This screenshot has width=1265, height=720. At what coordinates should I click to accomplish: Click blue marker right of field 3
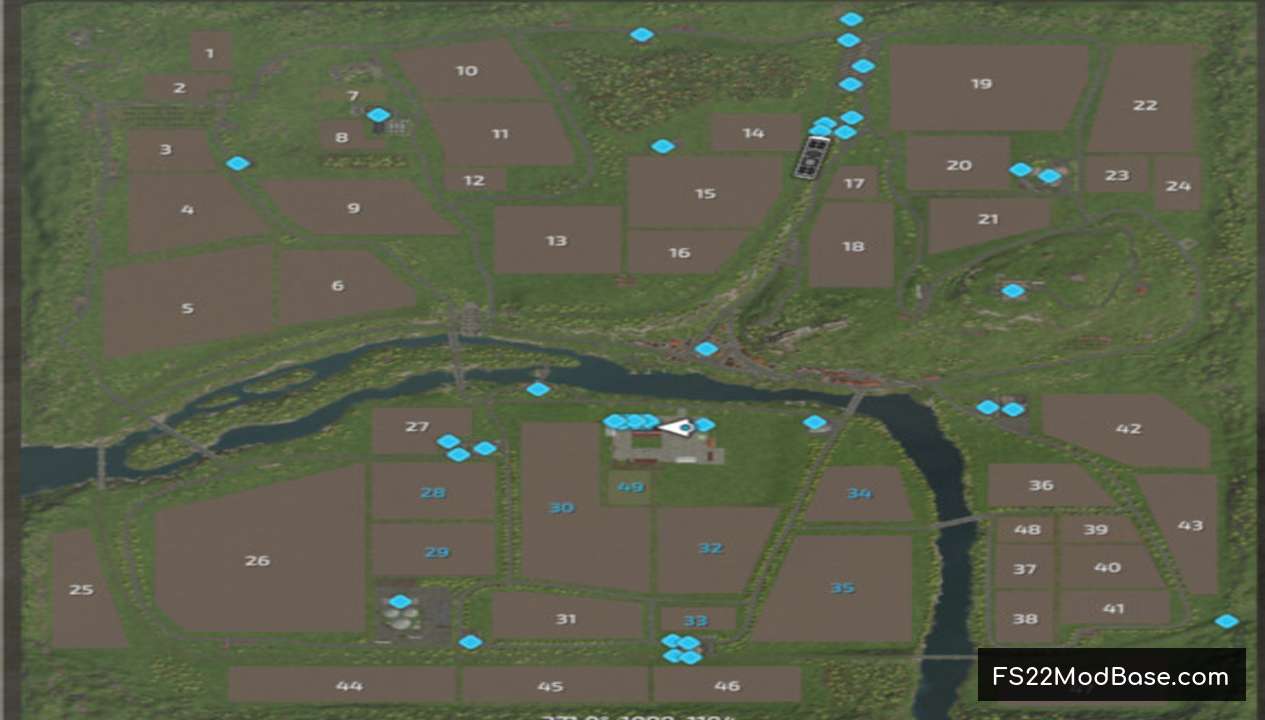[237, 163]
